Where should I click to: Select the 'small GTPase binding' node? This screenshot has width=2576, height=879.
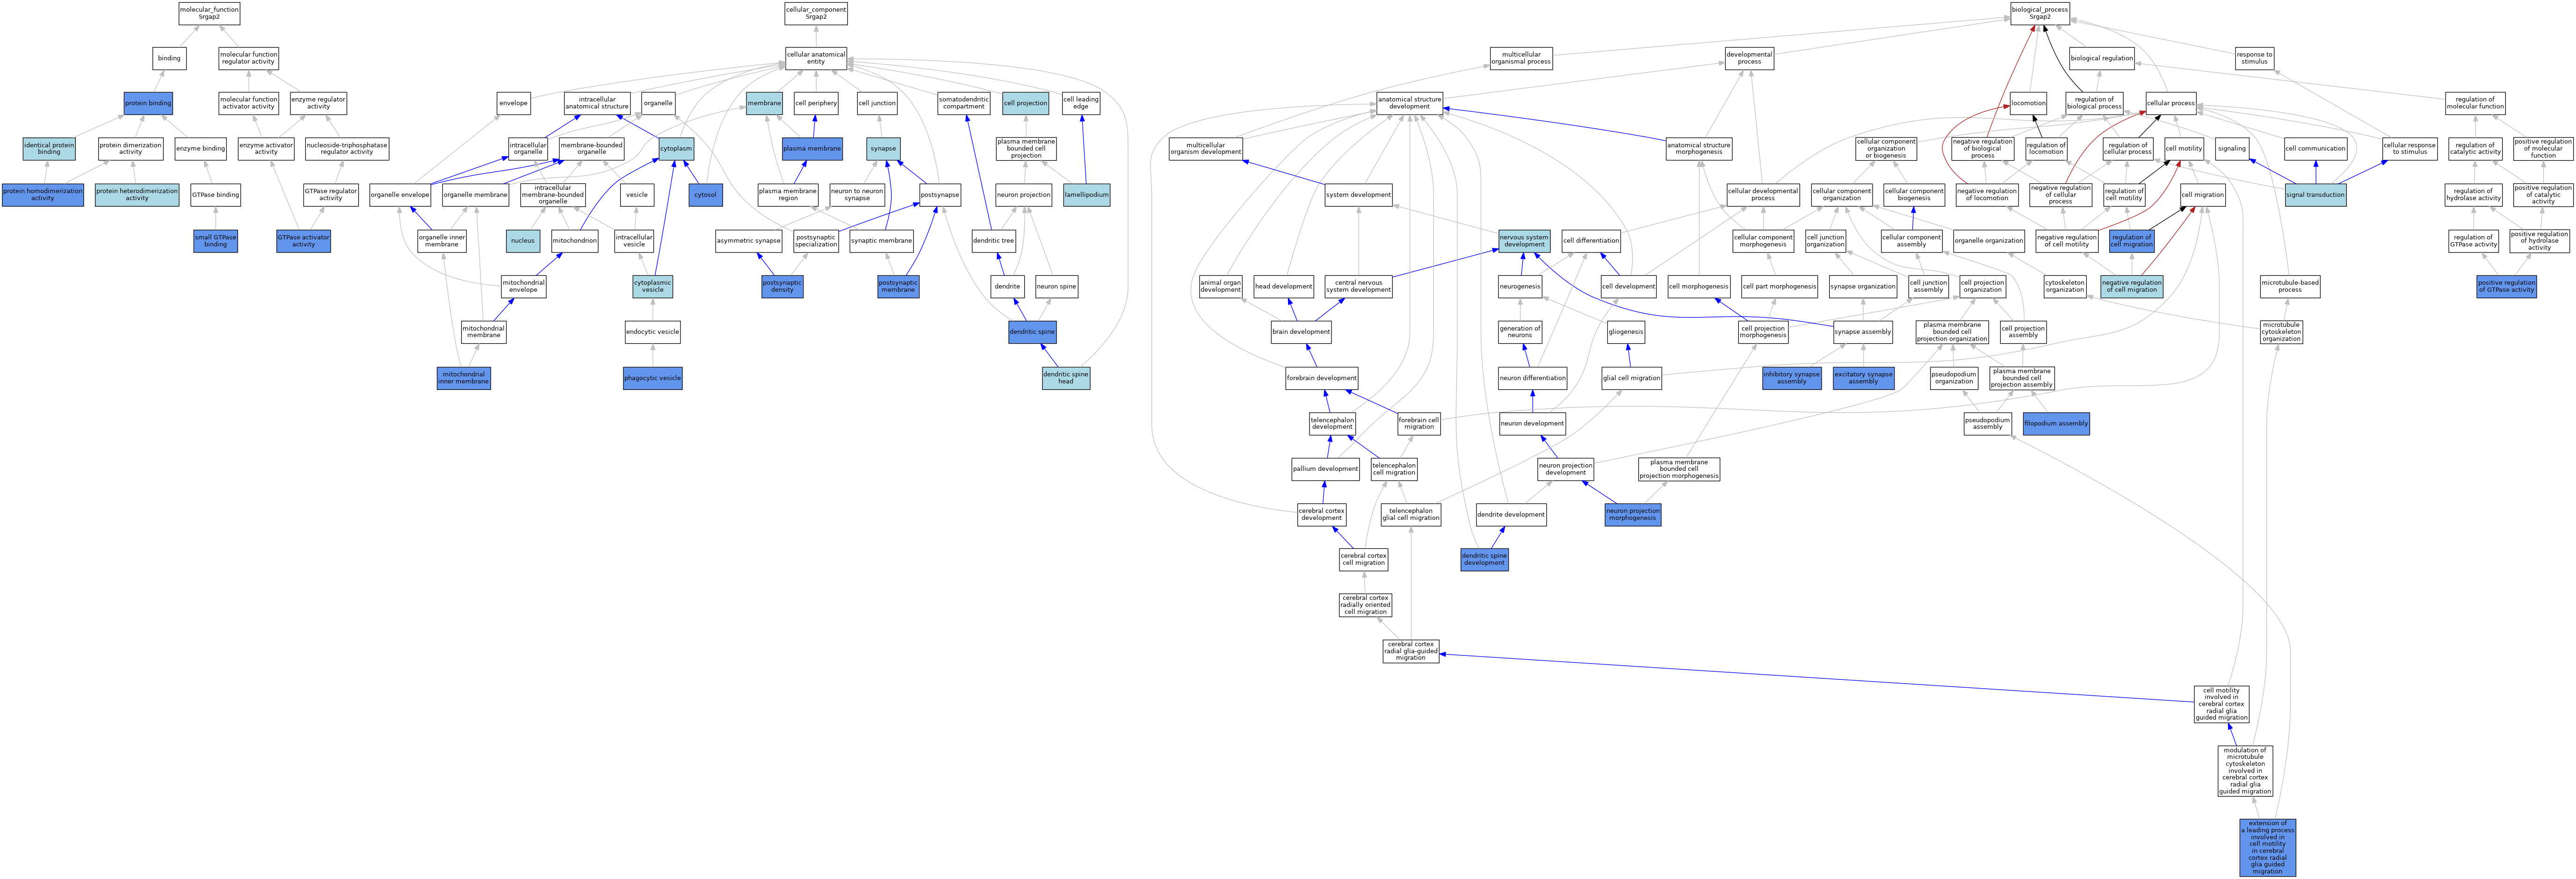215,241
